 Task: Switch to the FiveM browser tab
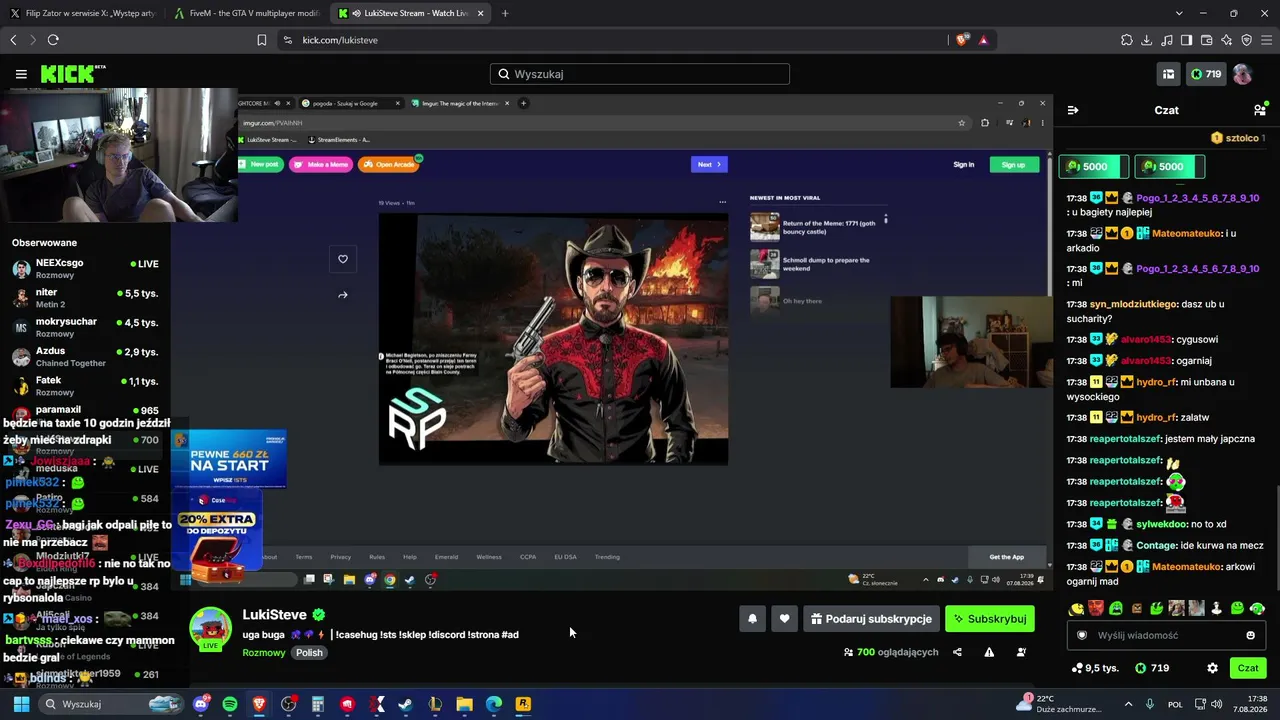point(247,13)
